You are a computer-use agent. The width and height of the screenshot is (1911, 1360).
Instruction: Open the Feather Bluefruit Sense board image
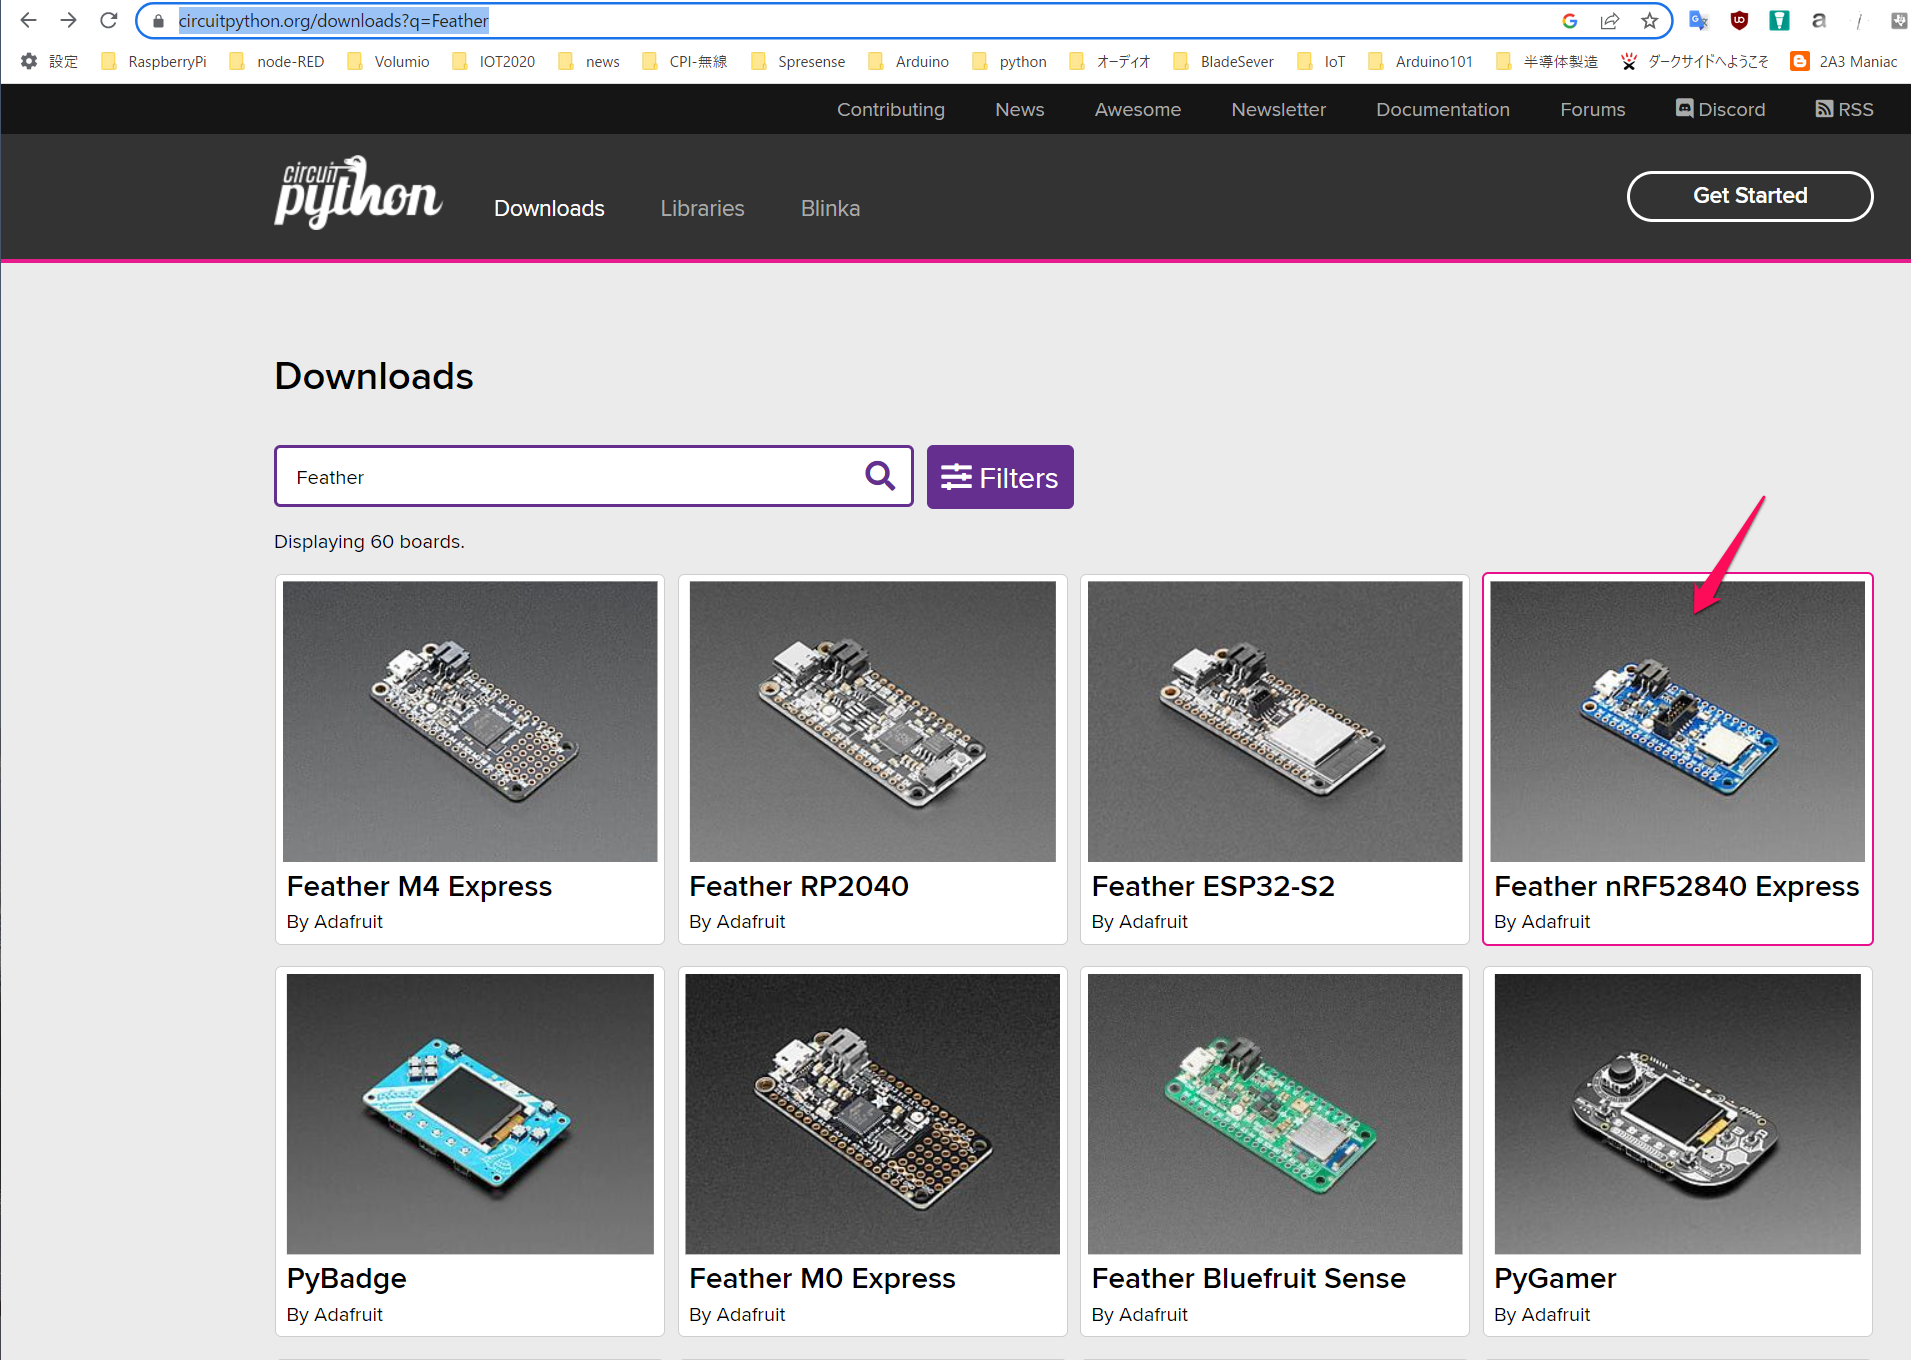(1275, 1114)
